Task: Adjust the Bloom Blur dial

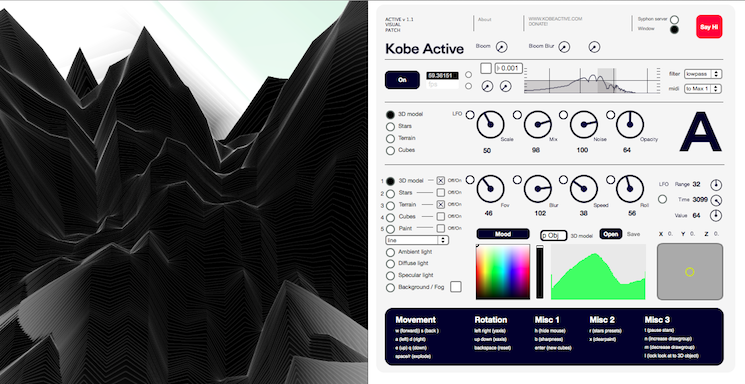Action: (x=564, y=47)
